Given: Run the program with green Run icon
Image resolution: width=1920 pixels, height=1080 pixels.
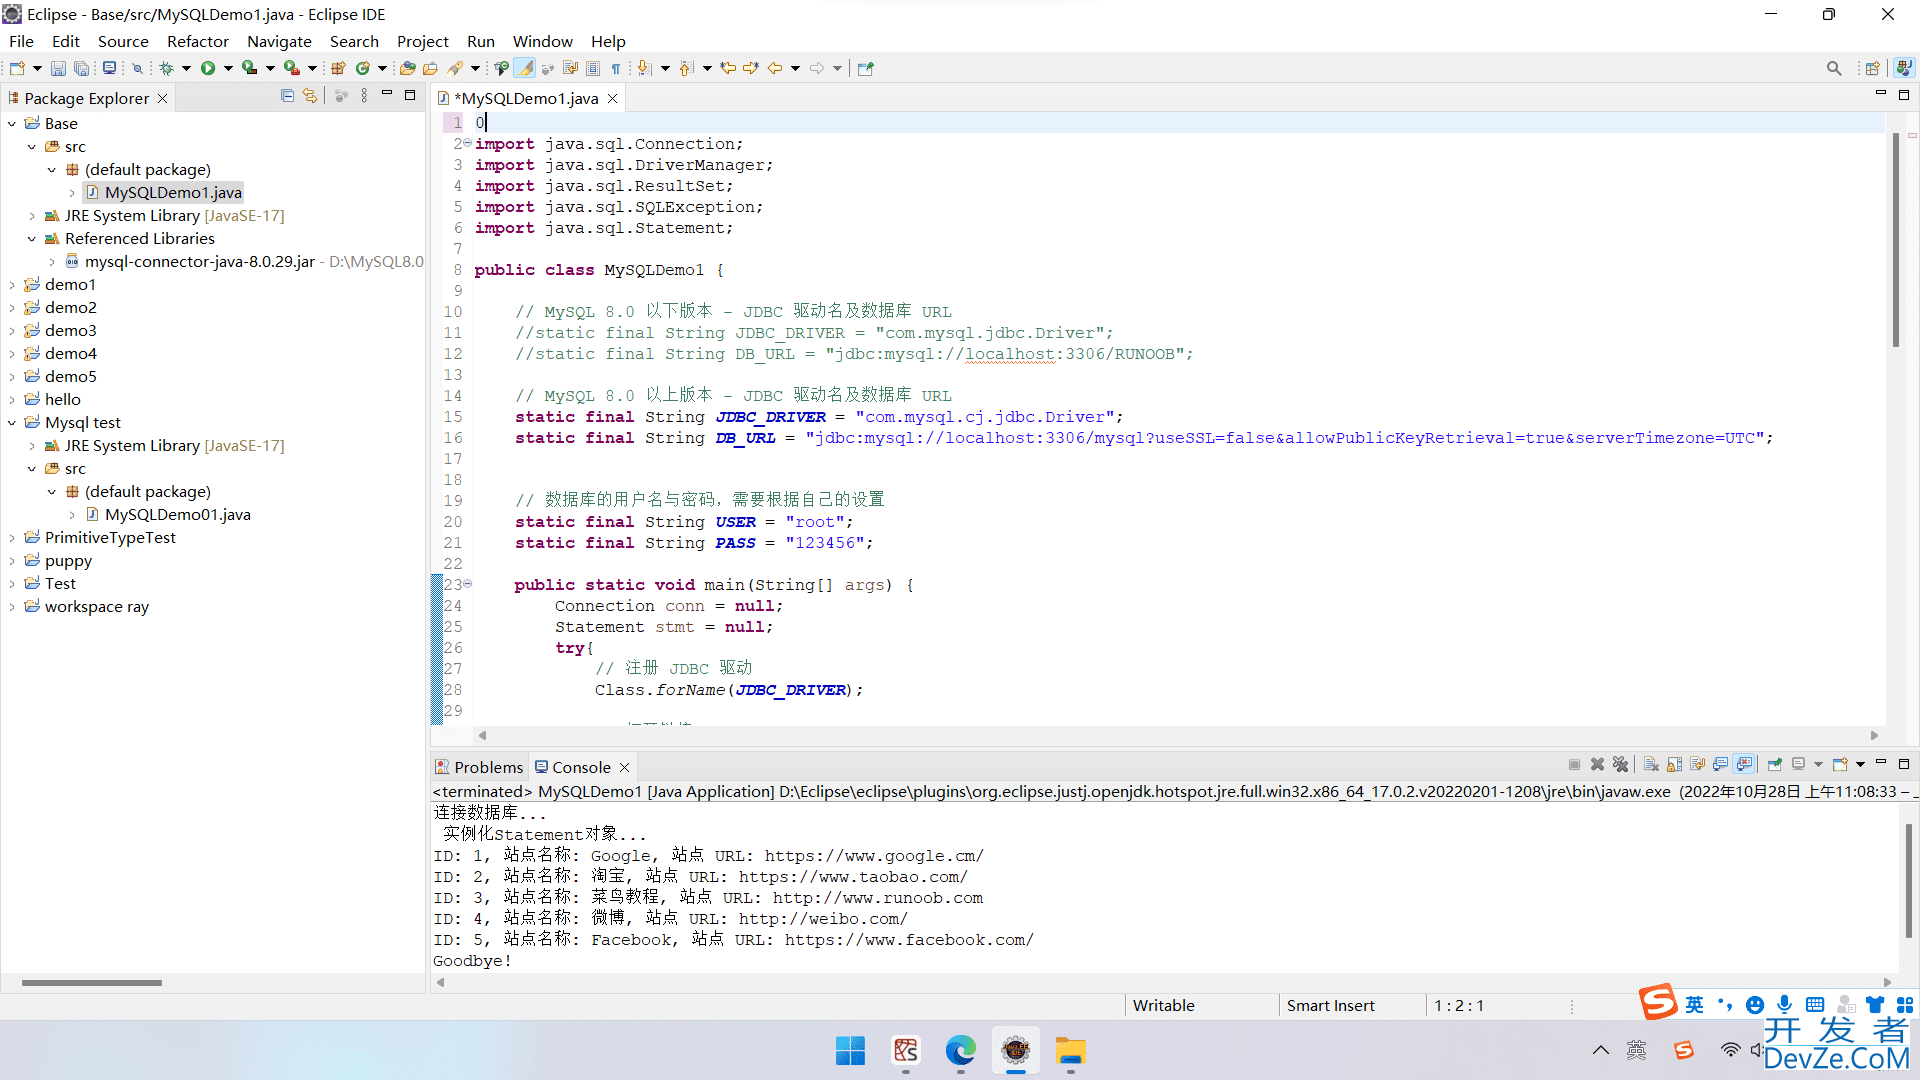Looking at the screenshot, I should [x=208, y=68].
